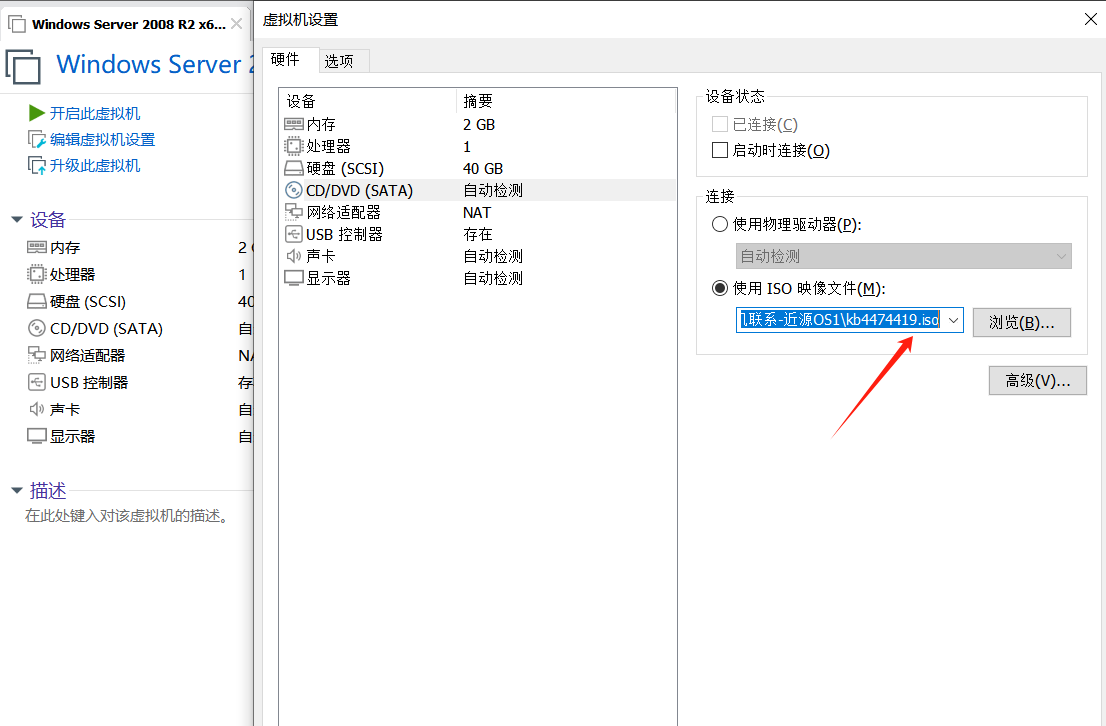The image size is (1106, 726).
Task: Click 网络适配器 label in main window sidebar
Action: [x=87, y=355]
